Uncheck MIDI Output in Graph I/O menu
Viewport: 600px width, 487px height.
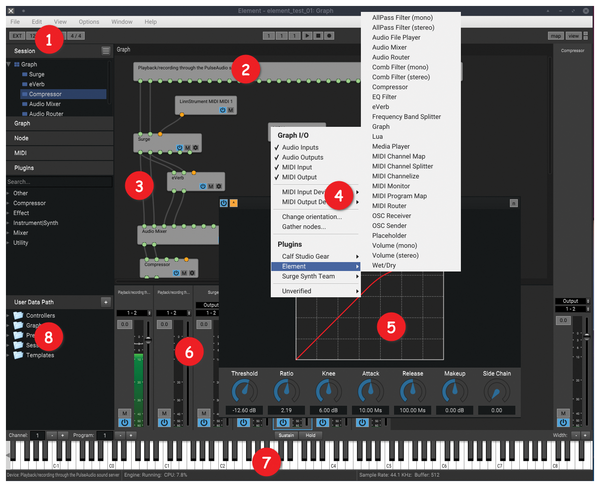pyautogui.click(x=299, y=177)
